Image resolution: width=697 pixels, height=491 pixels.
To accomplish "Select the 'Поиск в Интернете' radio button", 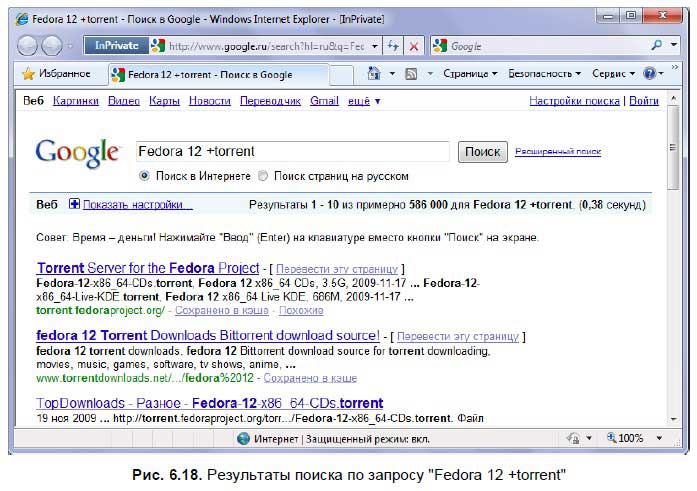I will [144, 176].
